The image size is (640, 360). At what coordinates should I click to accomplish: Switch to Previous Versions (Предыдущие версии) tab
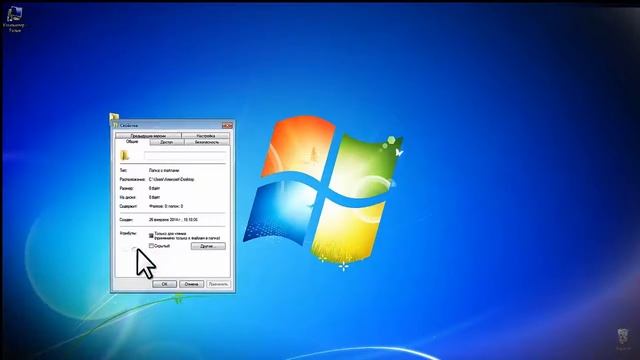(x=148, y=136)
